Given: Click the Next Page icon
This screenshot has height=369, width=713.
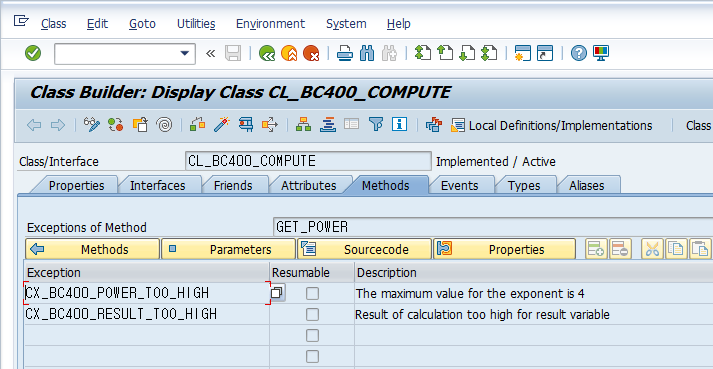Looking at the screenshot, I should 467,53.
